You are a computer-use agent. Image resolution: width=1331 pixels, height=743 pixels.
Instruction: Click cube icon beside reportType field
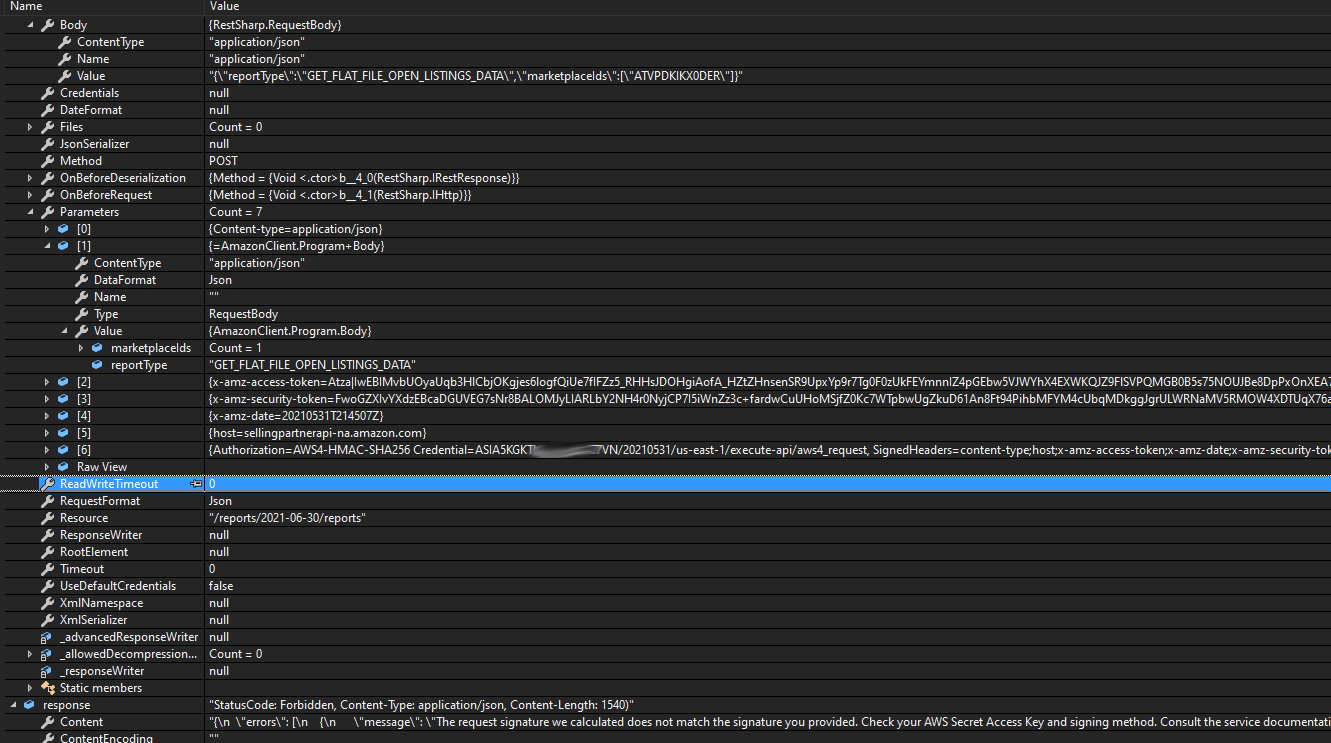coord(98,365)
